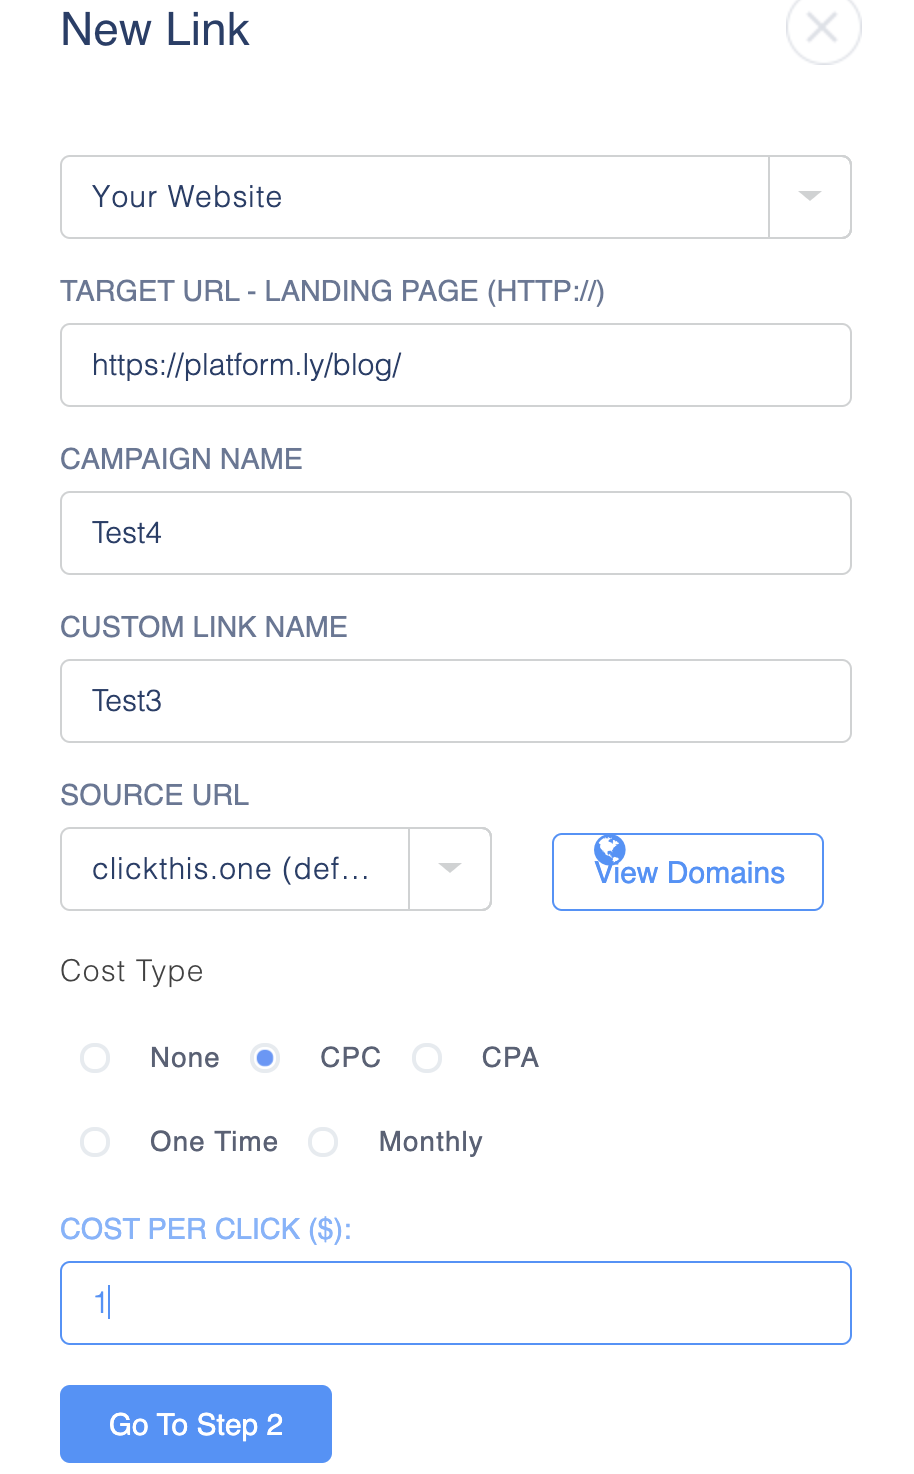Image resolution: width=914 pixels, height=1474 pixels.
Task: Select the None cost type radio button
Action: pyautogui.click(x=95, y=1057)
